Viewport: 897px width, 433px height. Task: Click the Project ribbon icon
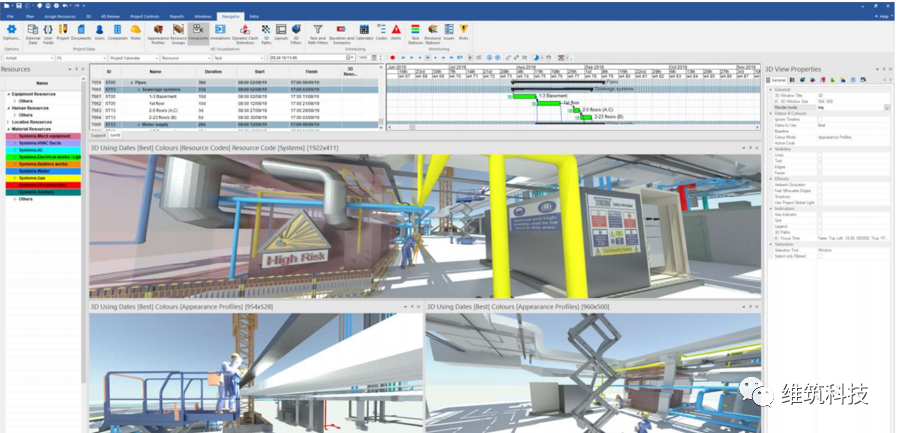pyautogui.click(x=63, y=32)
